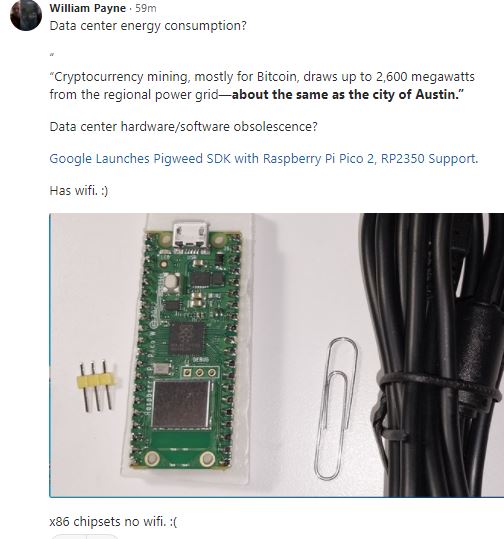Click the 'Data center energy consumption?' text
Screen dimensions: 504x539
[148, 26]
